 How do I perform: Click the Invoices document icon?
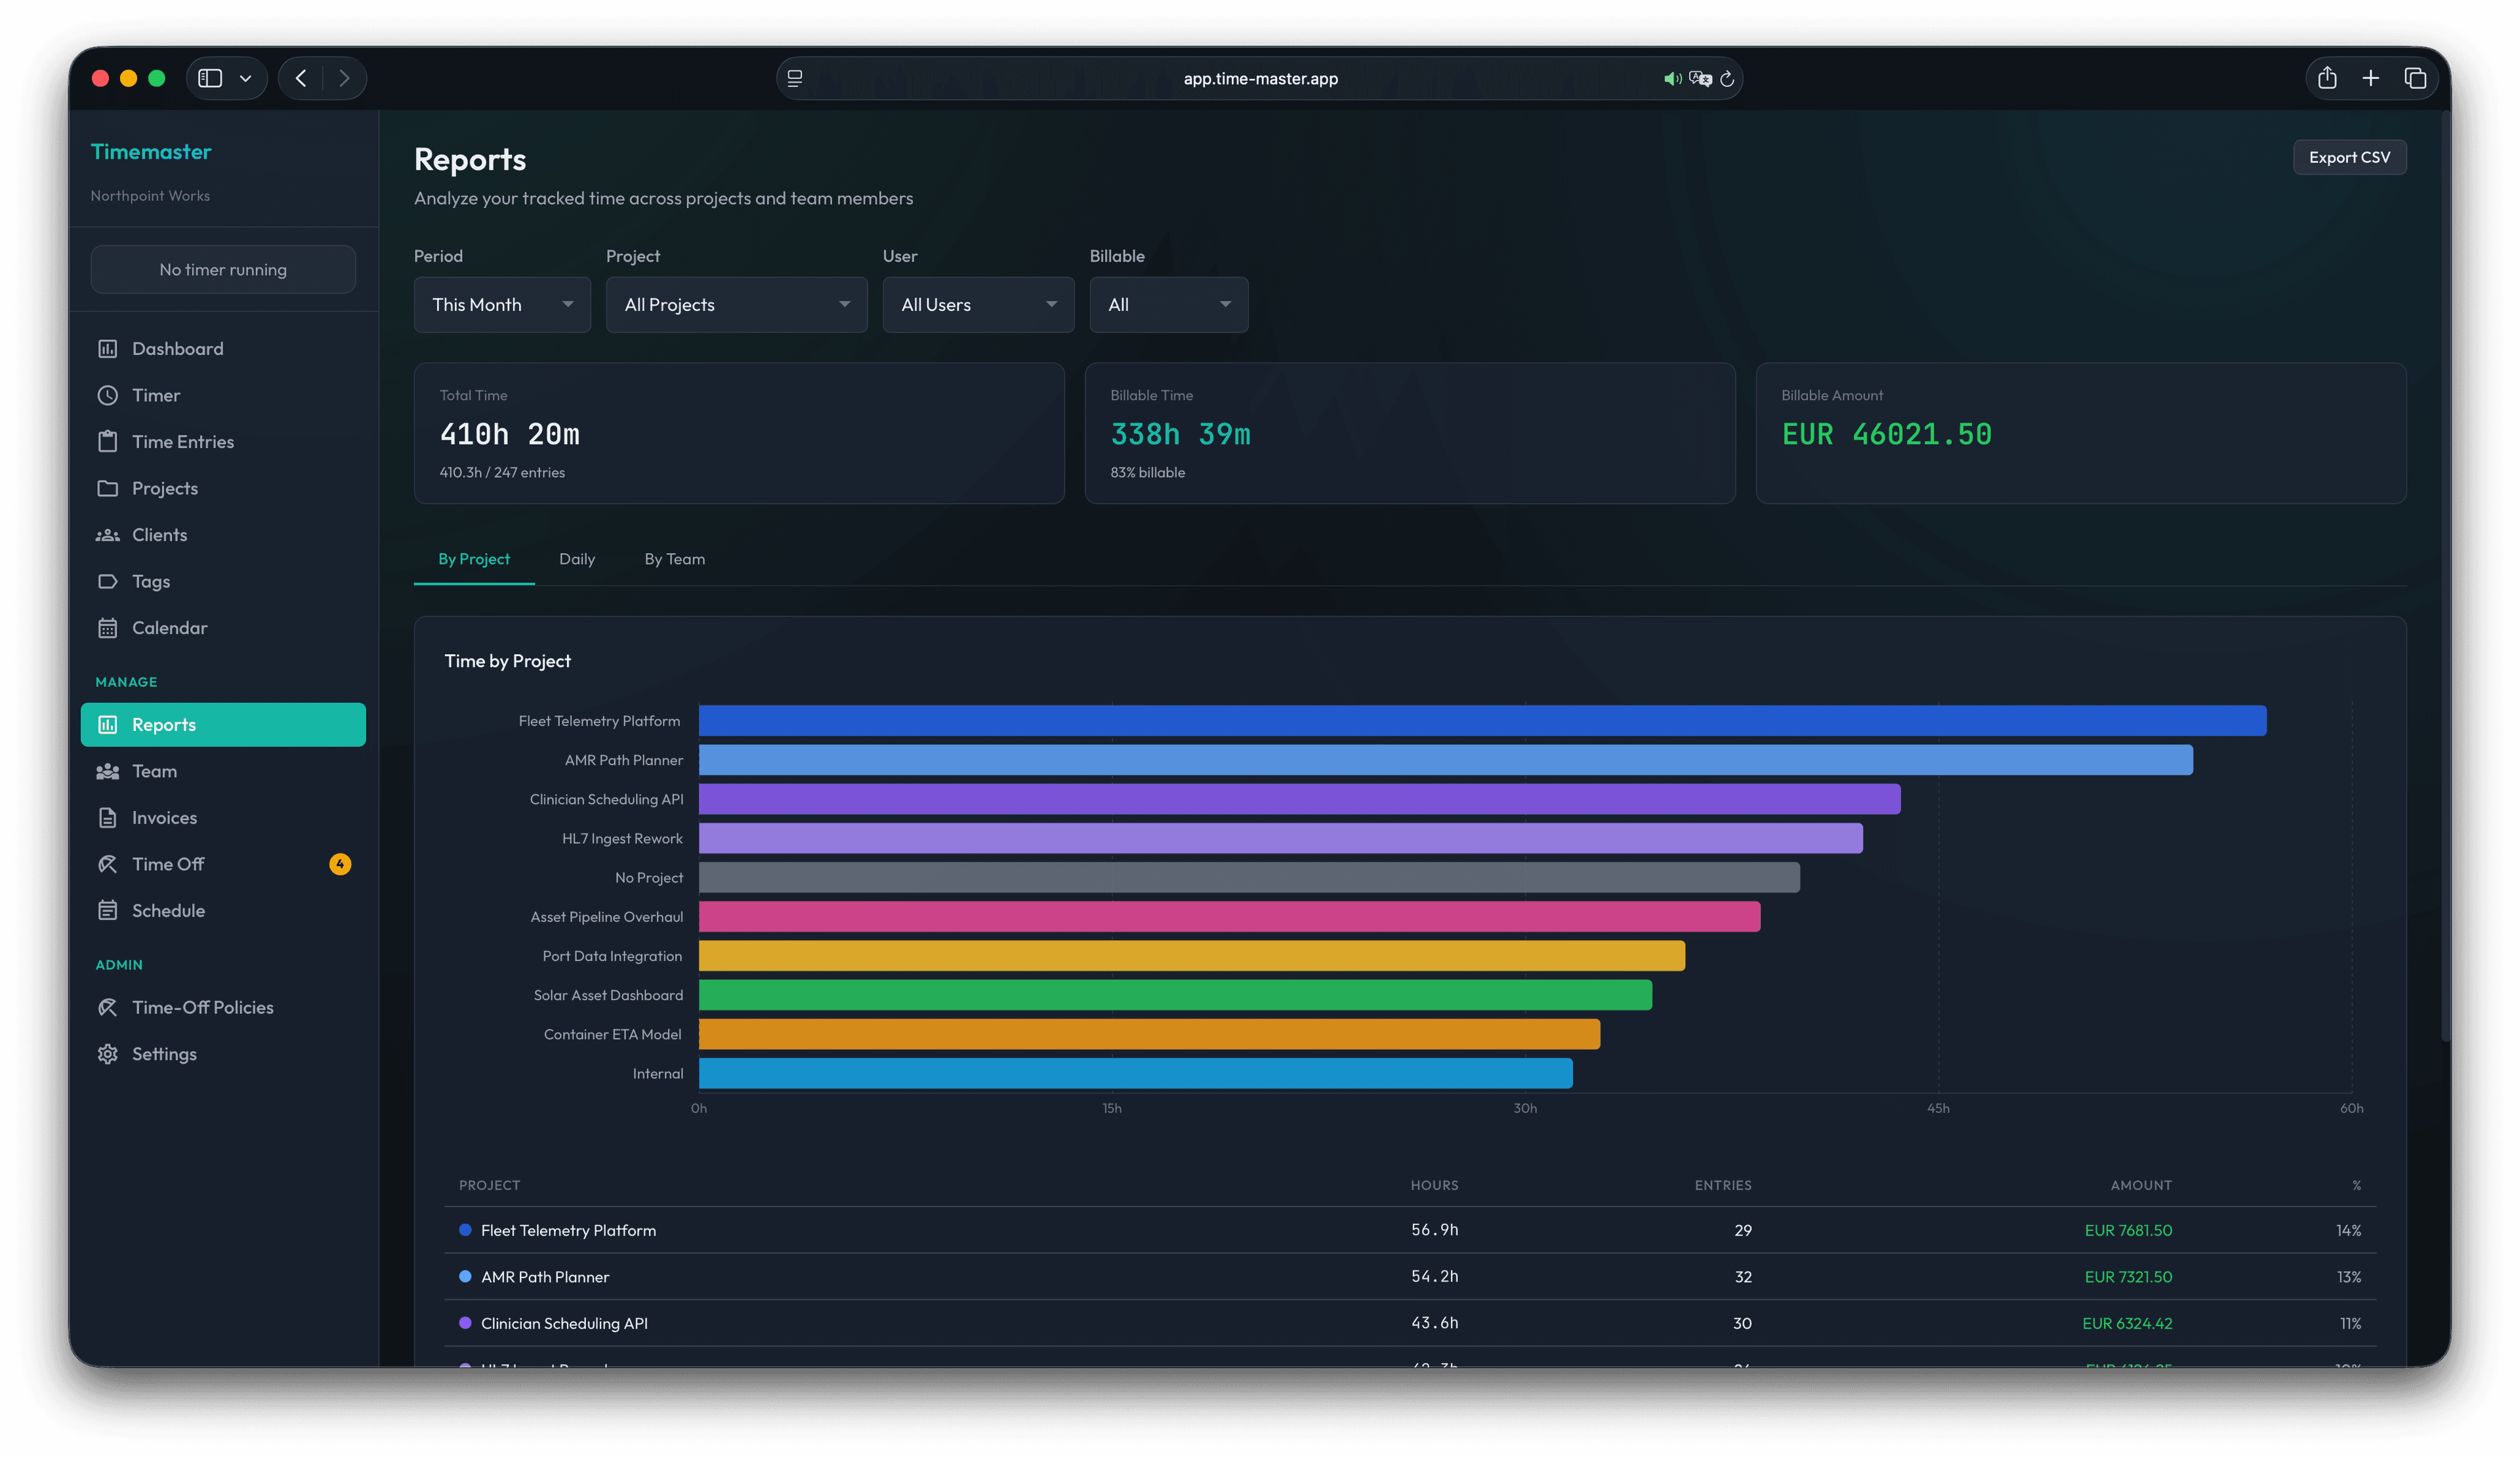pos(107,818)
